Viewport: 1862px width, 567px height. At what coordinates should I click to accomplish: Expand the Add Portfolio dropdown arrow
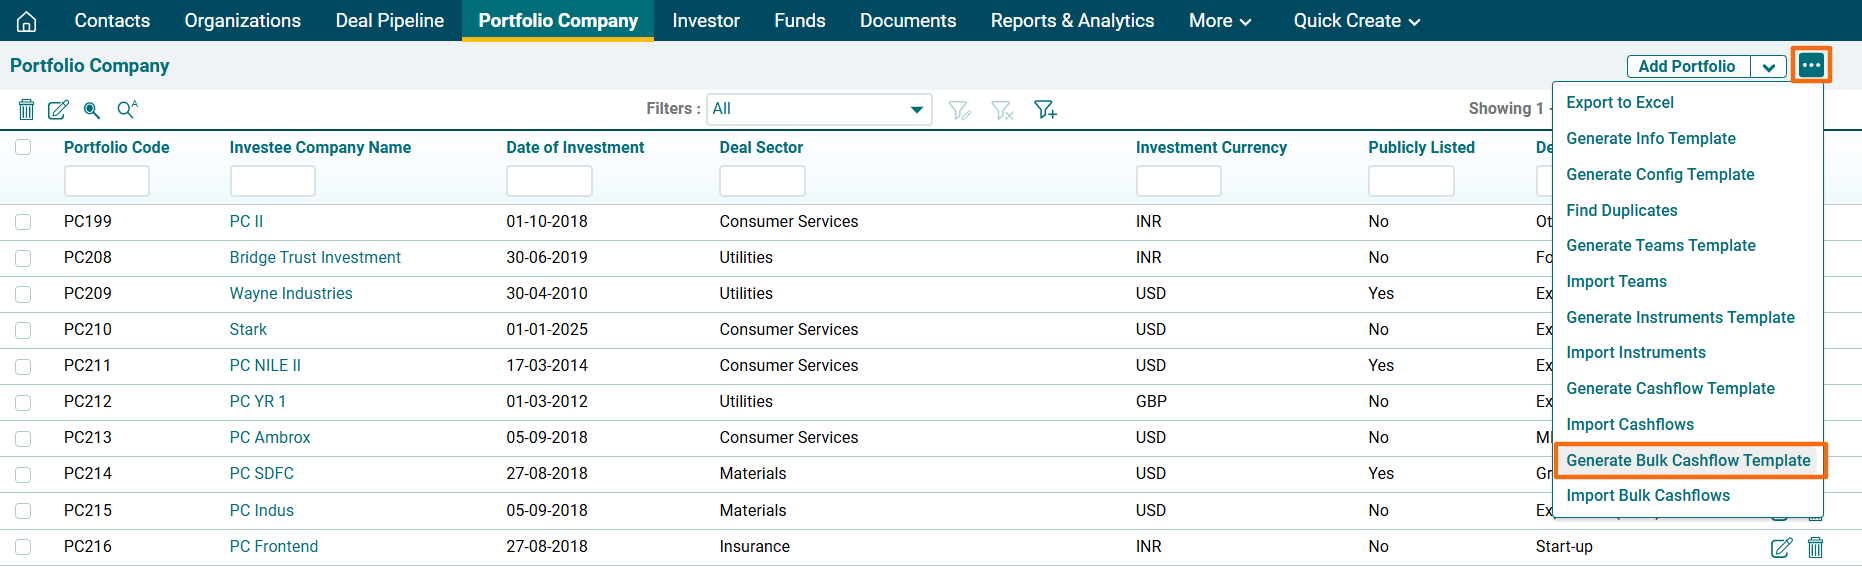[x=1768, y=67]
